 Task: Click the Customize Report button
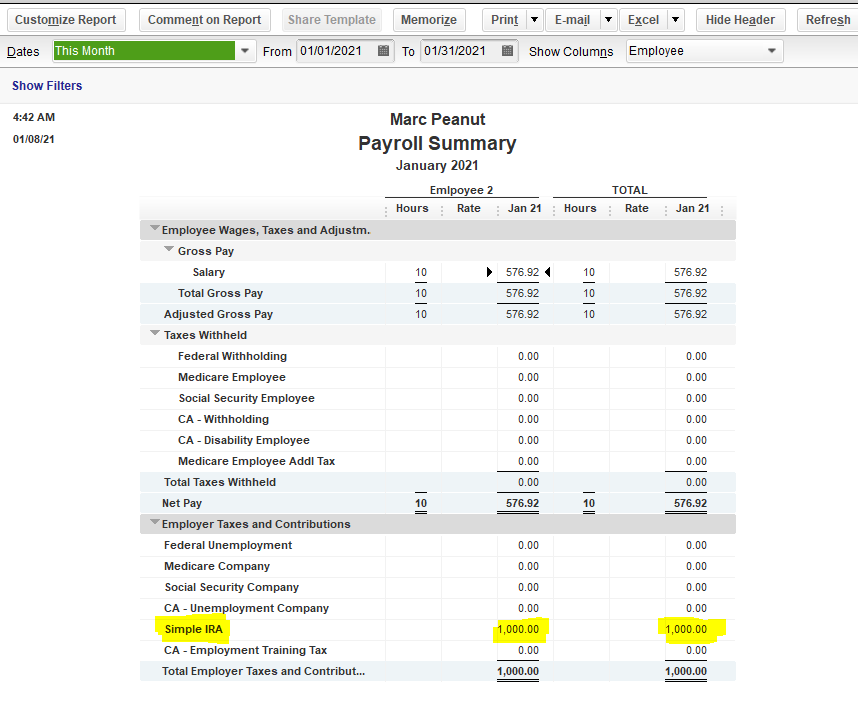(x=66, y=20)
